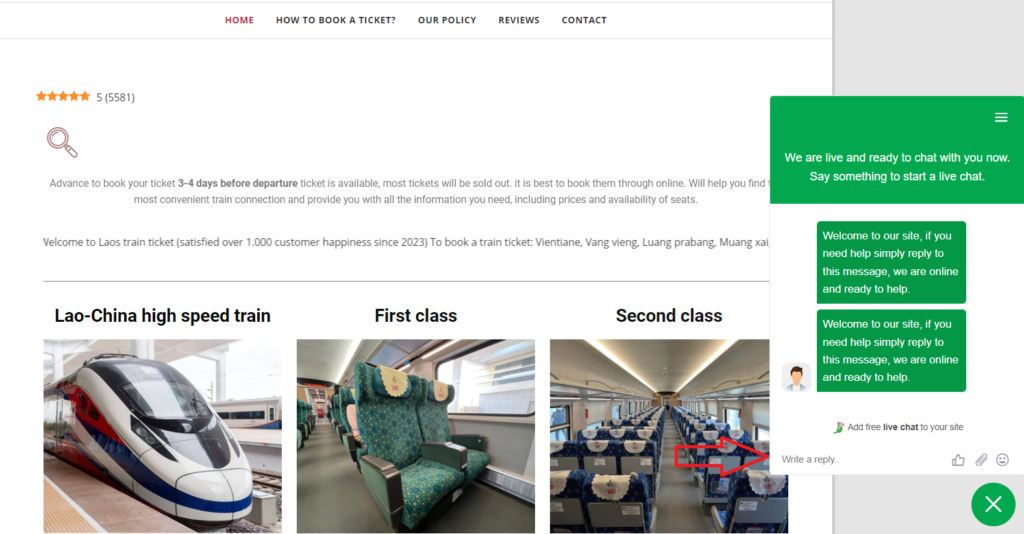Open the emoji picker in chat

click(x=1002, y=460)
